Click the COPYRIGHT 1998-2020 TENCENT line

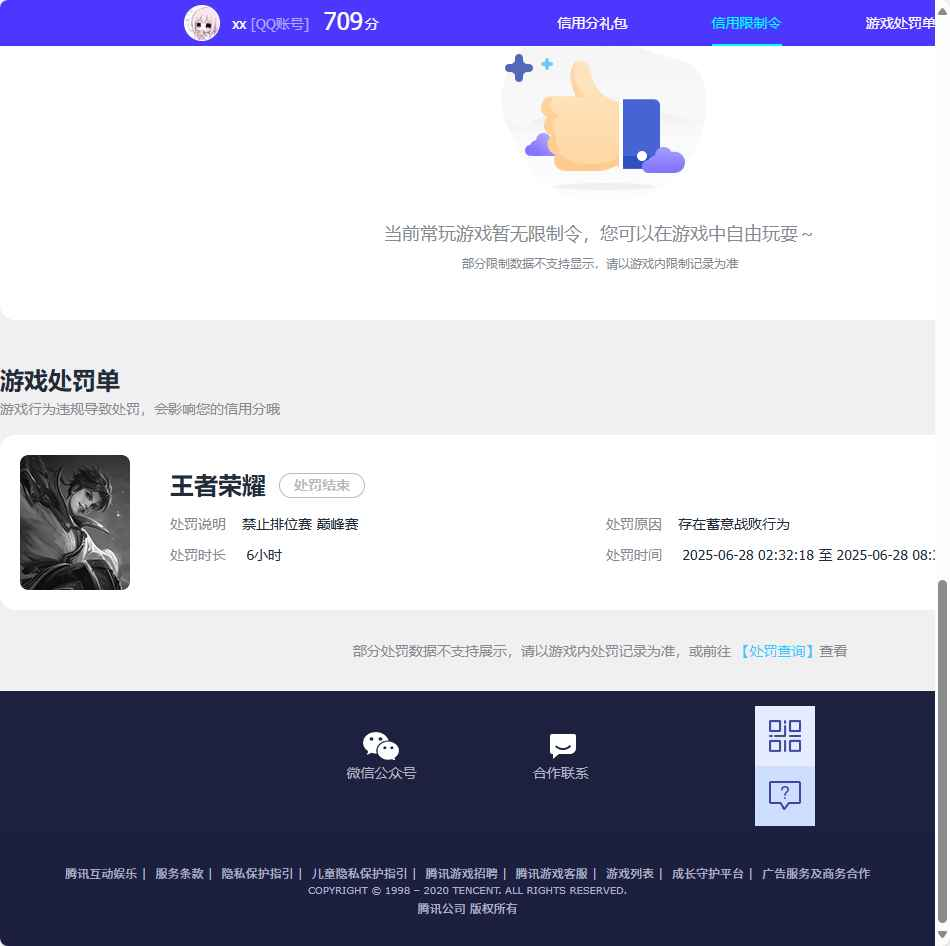(x=467, y=891)
